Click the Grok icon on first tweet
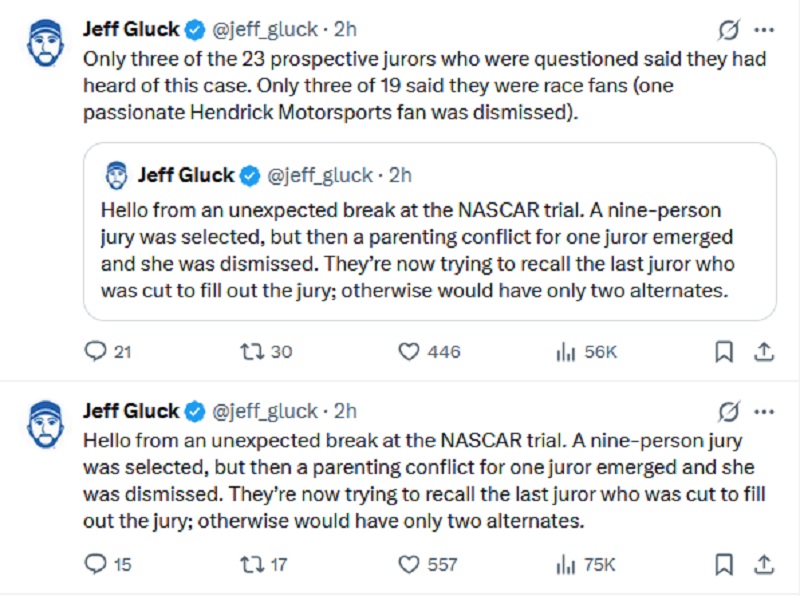800x596 pixels. pos(730,29)
